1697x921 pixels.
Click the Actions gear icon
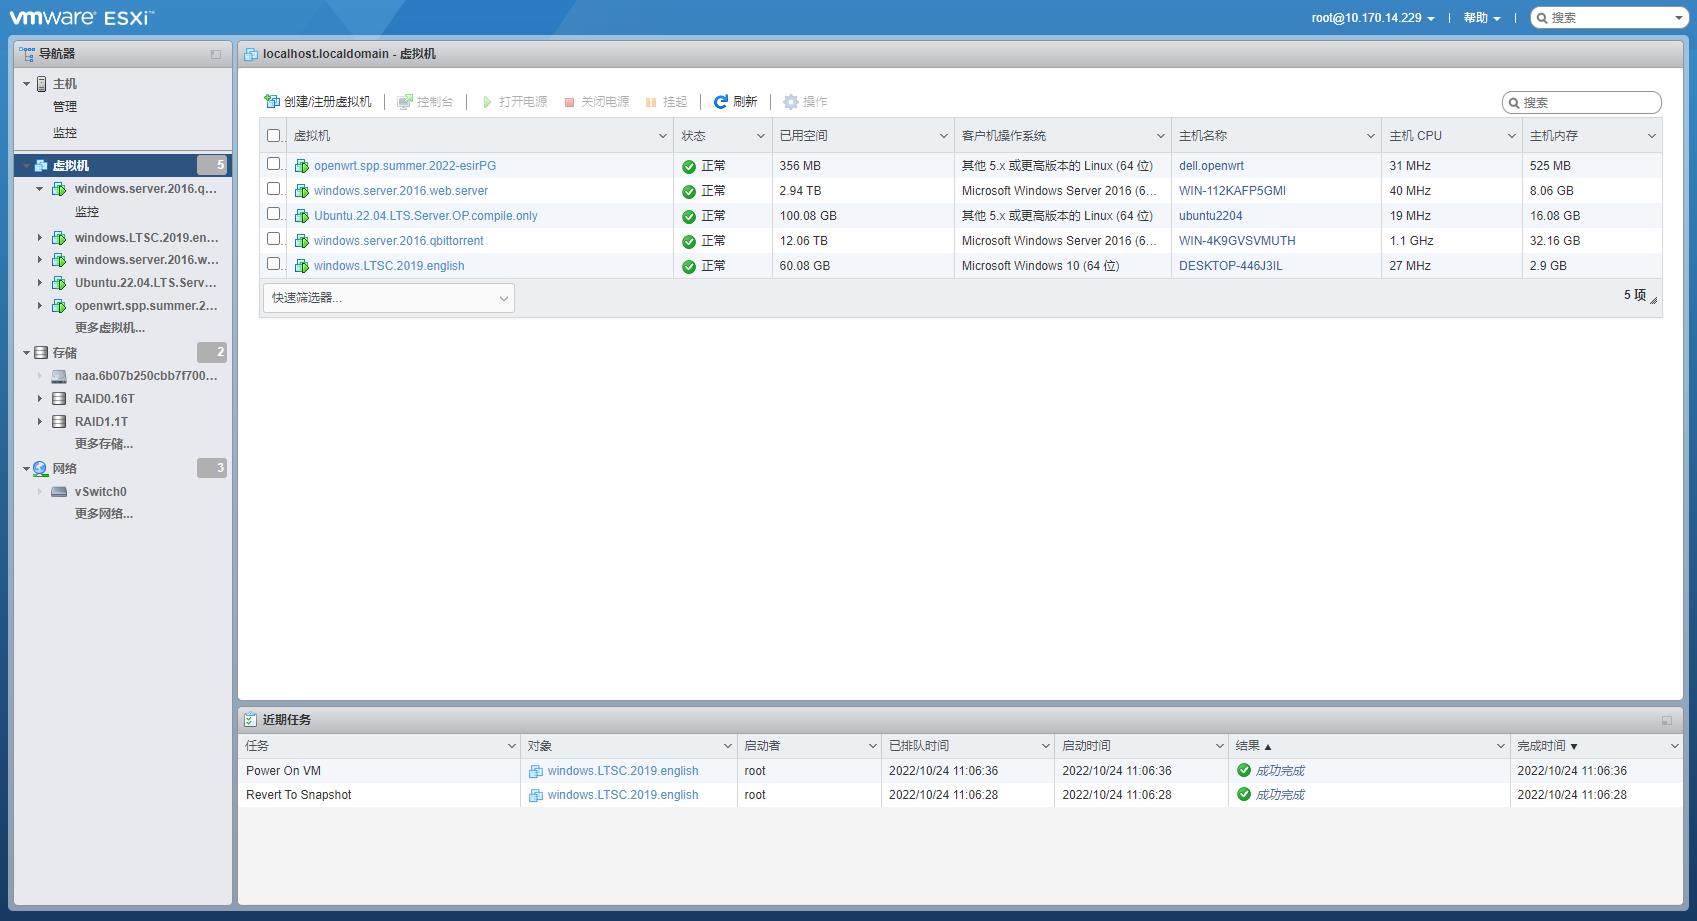click(791, 102)
